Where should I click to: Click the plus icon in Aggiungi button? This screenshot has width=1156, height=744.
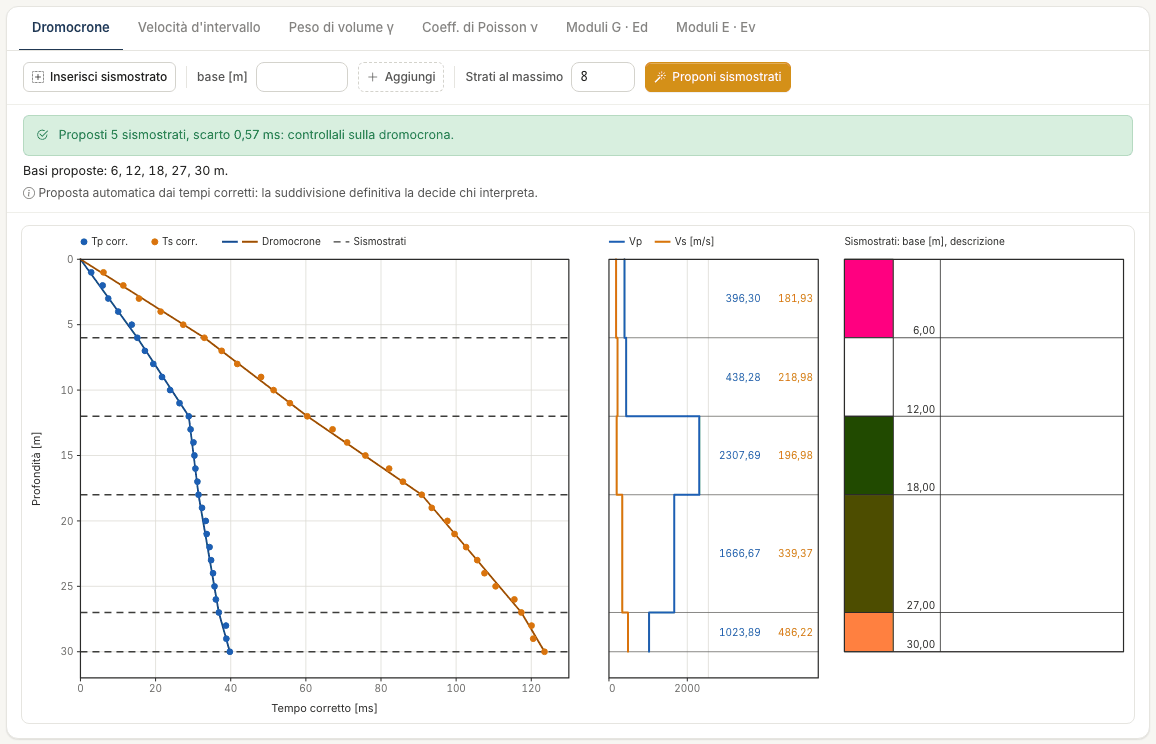tap(372, 77)
